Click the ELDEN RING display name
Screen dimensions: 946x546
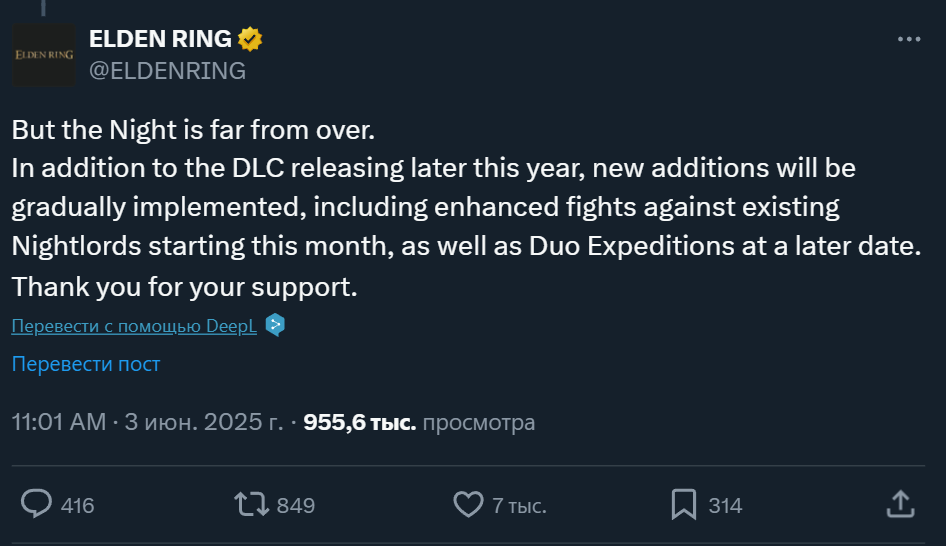coord(160,39)
